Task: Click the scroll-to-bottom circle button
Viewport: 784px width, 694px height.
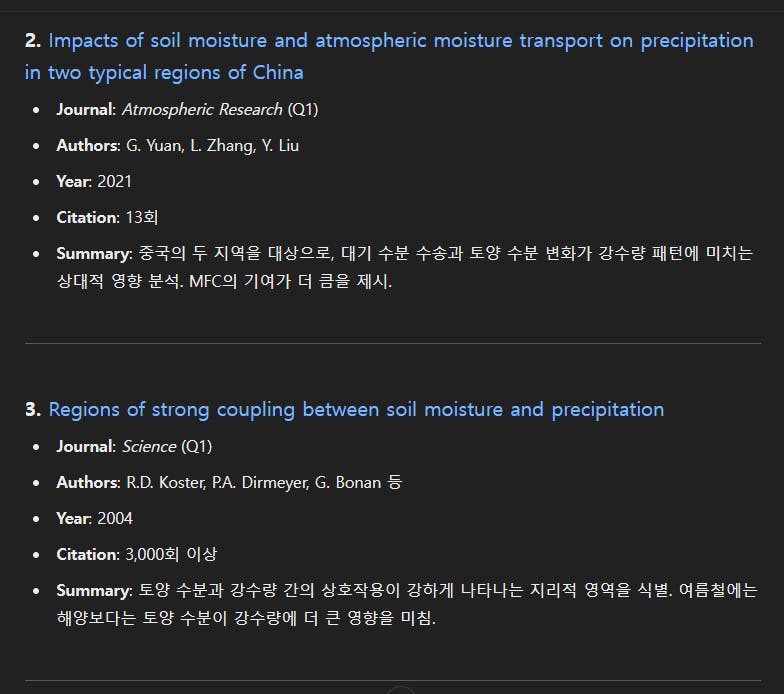Action: [400, 690]
